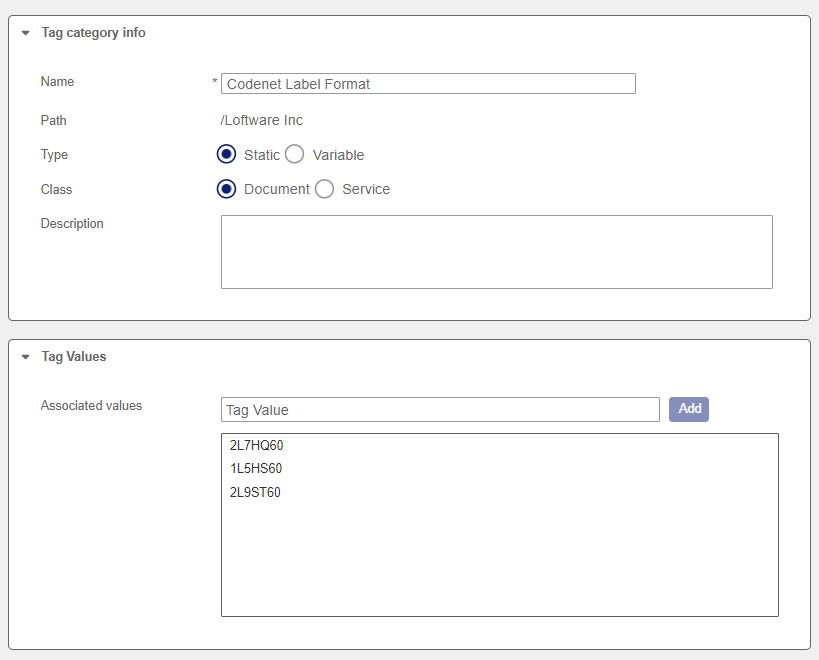The width and height of the screenshot is (819, 660).
Task: Click the collapse arrow beside Tag category info
Action: (x=25, y=33)
